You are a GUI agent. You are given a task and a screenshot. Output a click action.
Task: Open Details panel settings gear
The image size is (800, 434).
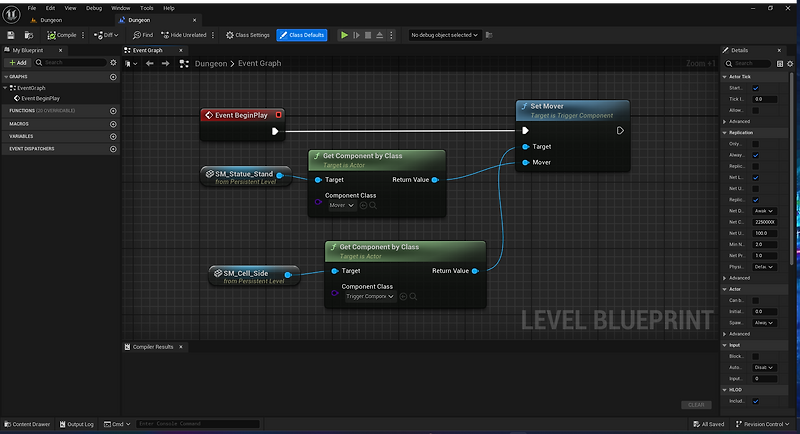point(790,63)
